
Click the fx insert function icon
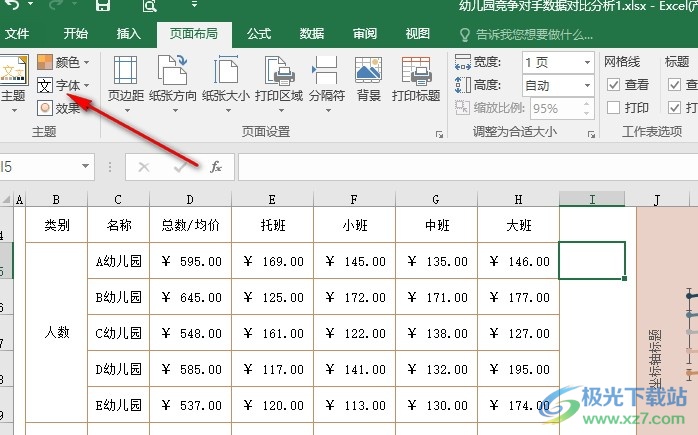pos(216,167)
